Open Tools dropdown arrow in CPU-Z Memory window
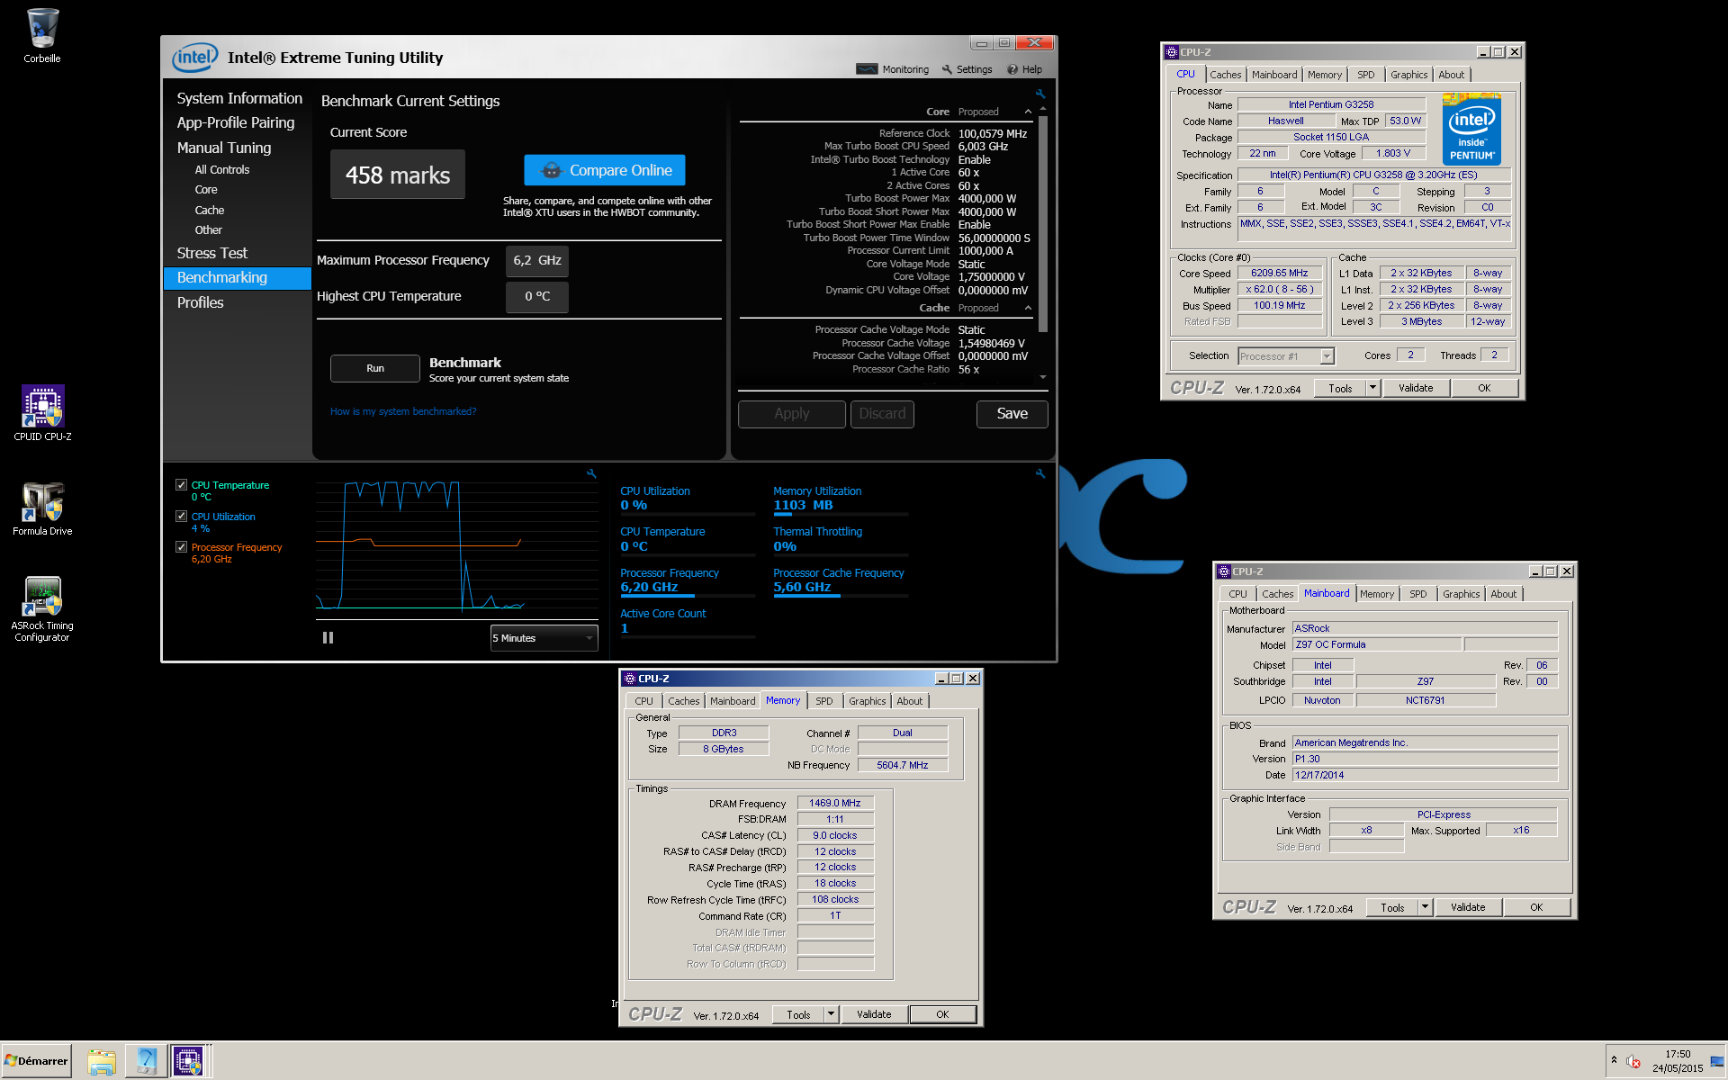Viewport: 1728px width, 1080px height. pyautogui.click(x=831, y=1014)
